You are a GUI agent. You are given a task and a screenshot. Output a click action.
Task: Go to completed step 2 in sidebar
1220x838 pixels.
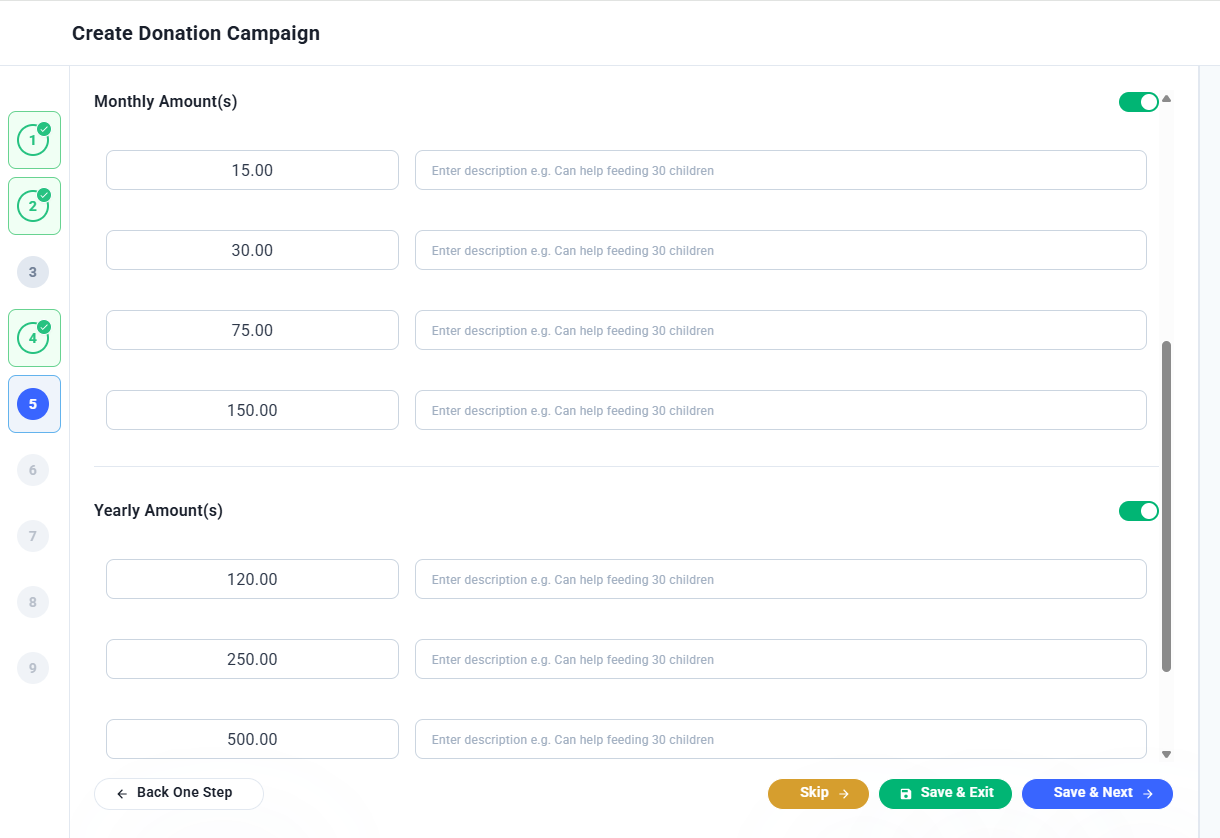tap(34, 206)
